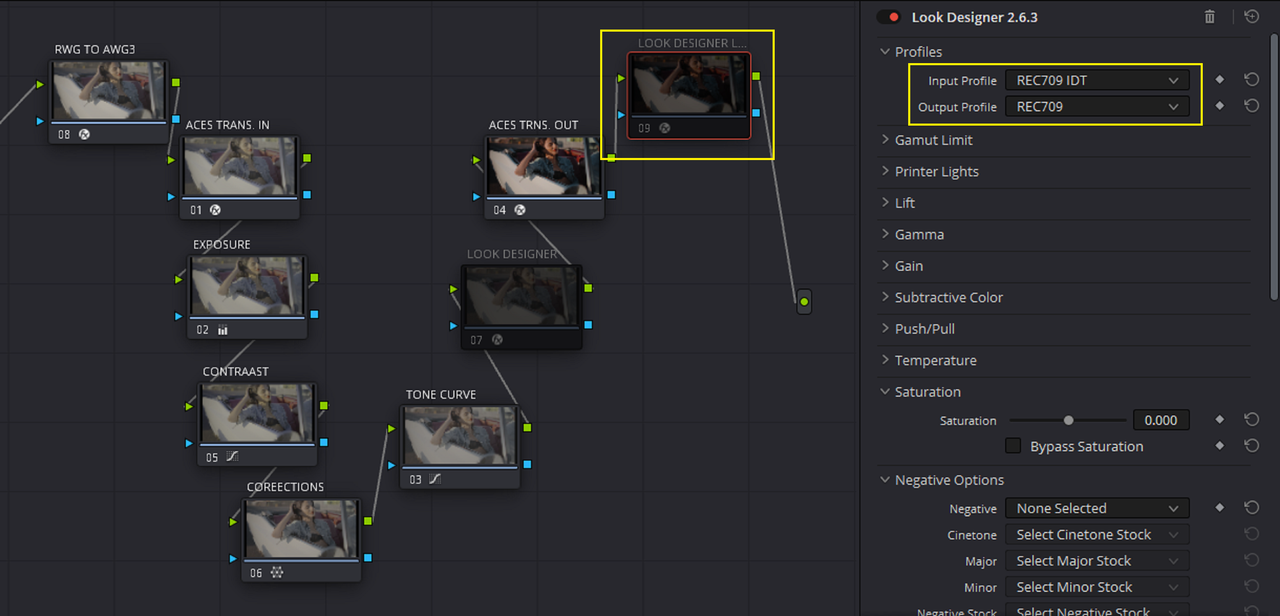This screenshot has height=616, width=1280.
Task: Collapse the Negative Options section
Action: click(884, 480)
